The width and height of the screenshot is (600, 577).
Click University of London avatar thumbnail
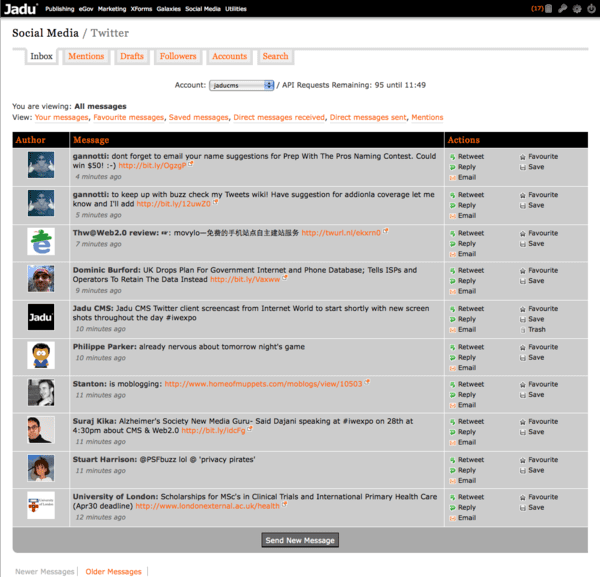coord(41,505)
